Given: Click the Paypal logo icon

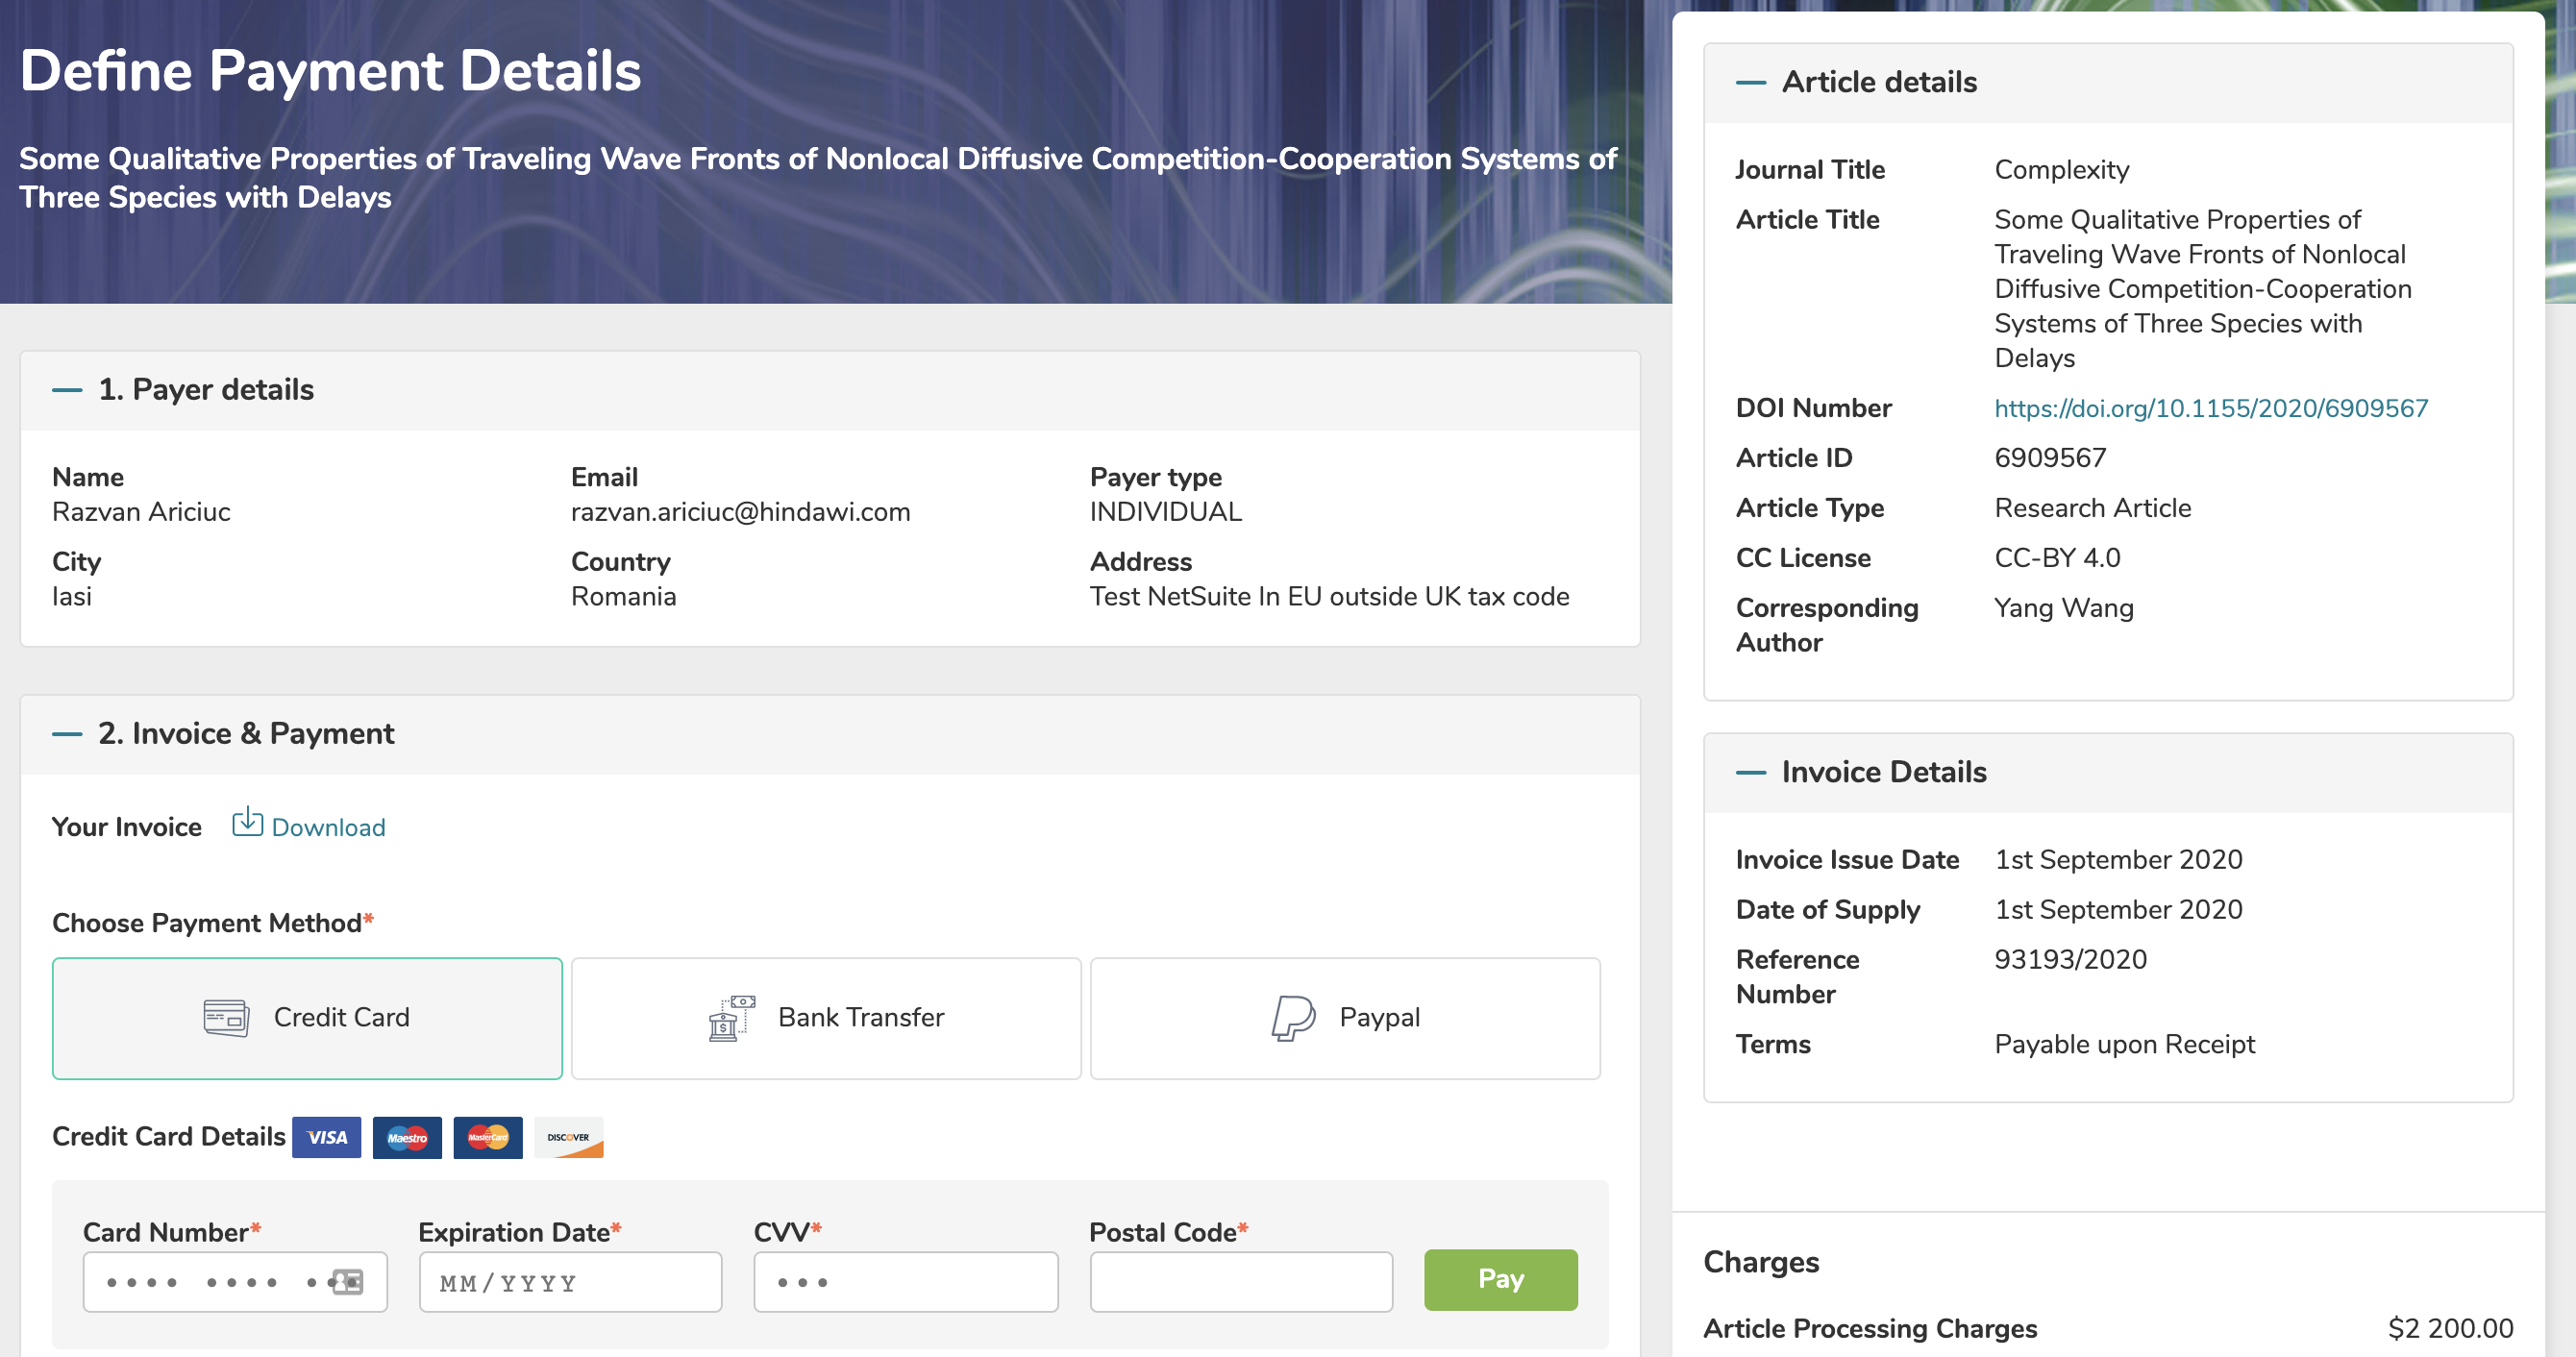Looking at the screenshot, I should [1292, 1018].
